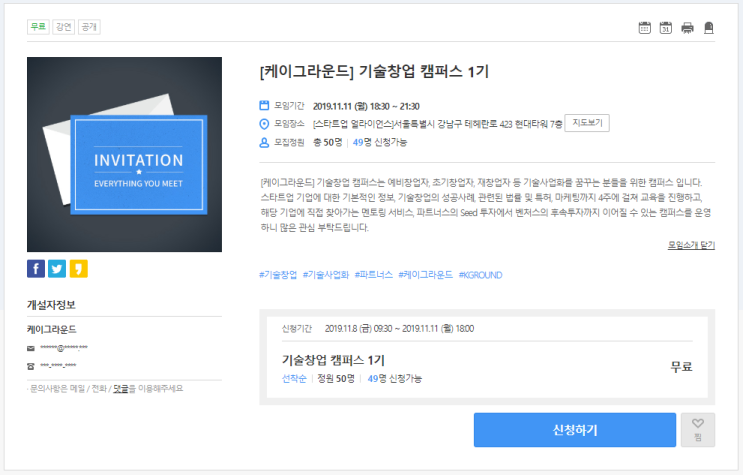Viewport: 743px width, 475px height.
Task: Click the address text 테헤란로 423 현대타워 7층
Action: pyautogui.click(x=513, y=124)
